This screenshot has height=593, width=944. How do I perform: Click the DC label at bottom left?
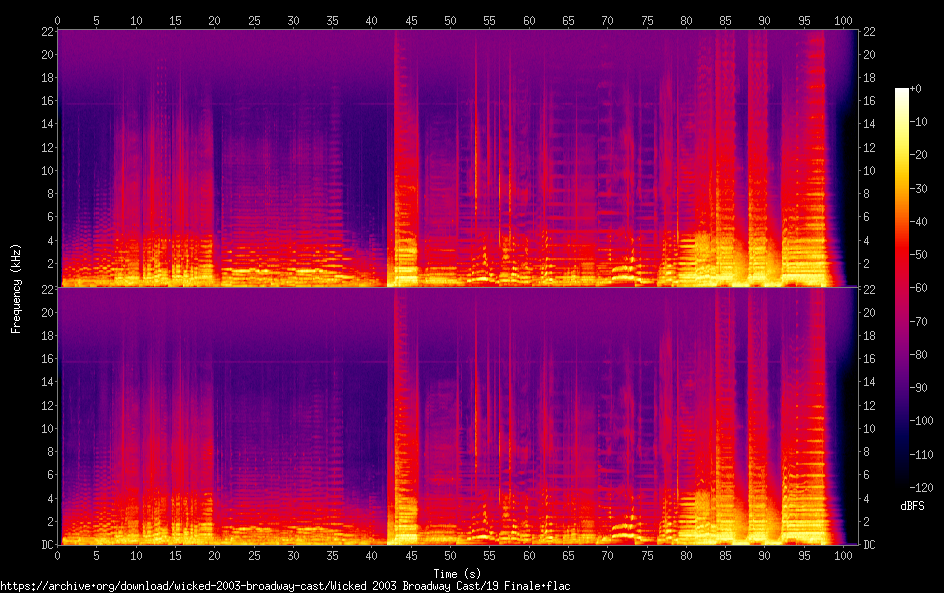click(45, 545)
